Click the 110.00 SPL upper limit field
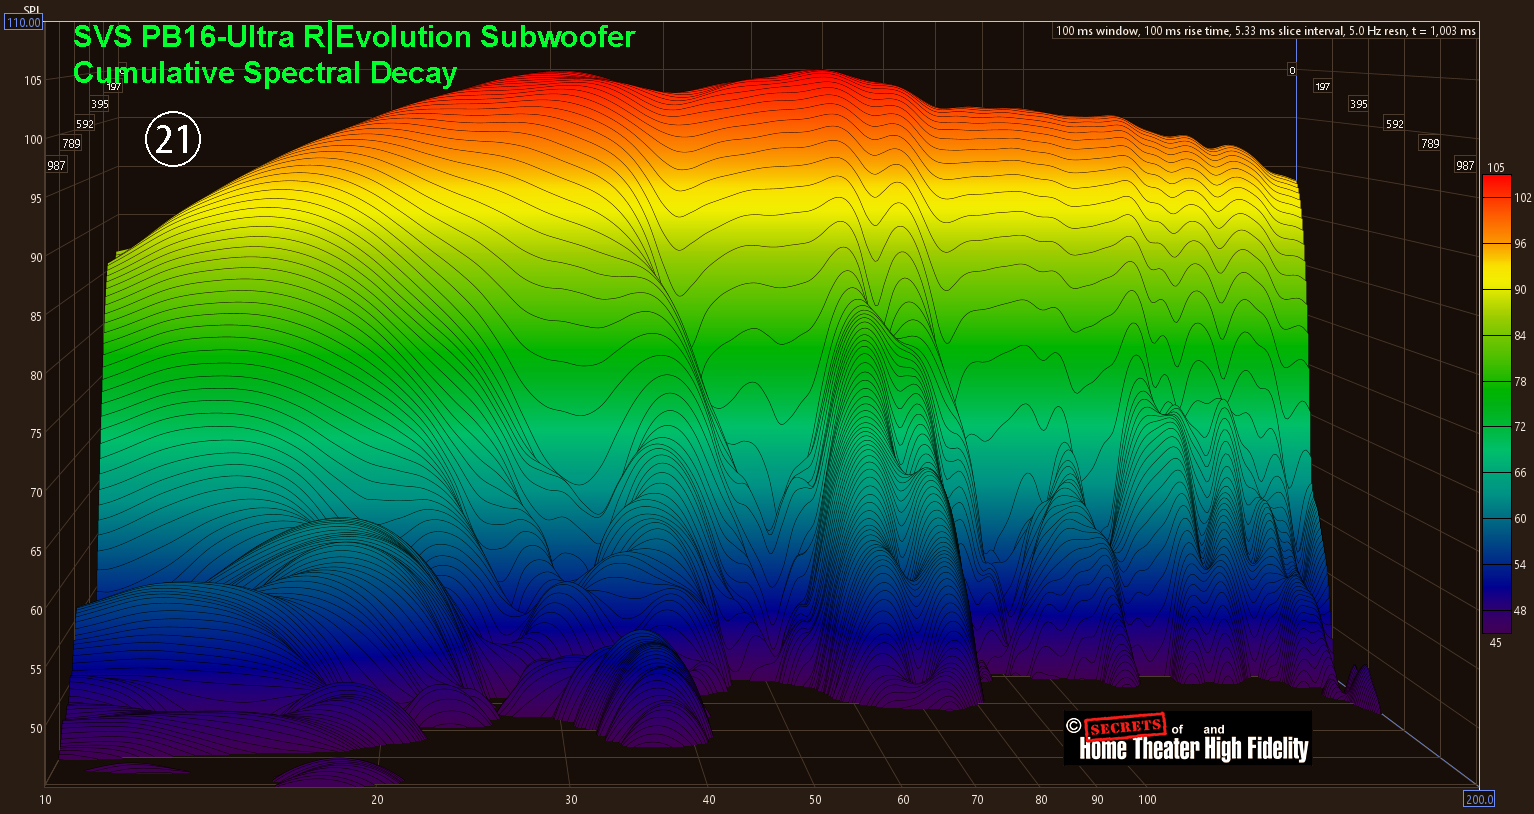This screenshot has width=1534, height=814. coord(24,22)
